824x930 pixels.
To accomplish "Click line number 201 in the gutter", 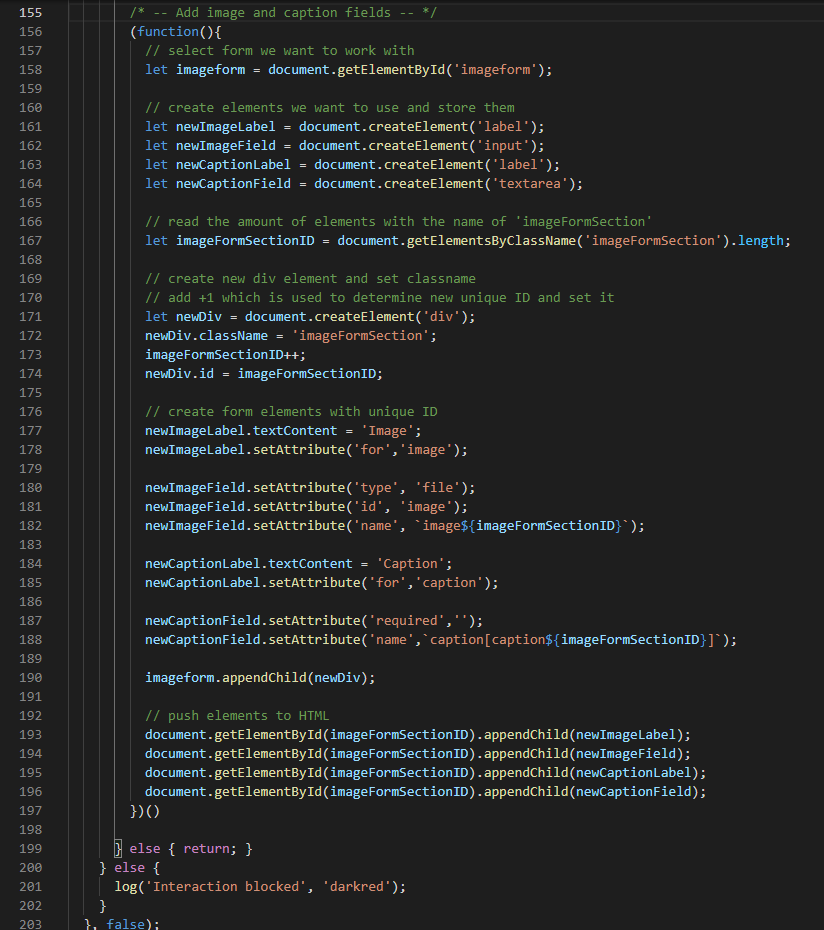I will click(31, 886).
